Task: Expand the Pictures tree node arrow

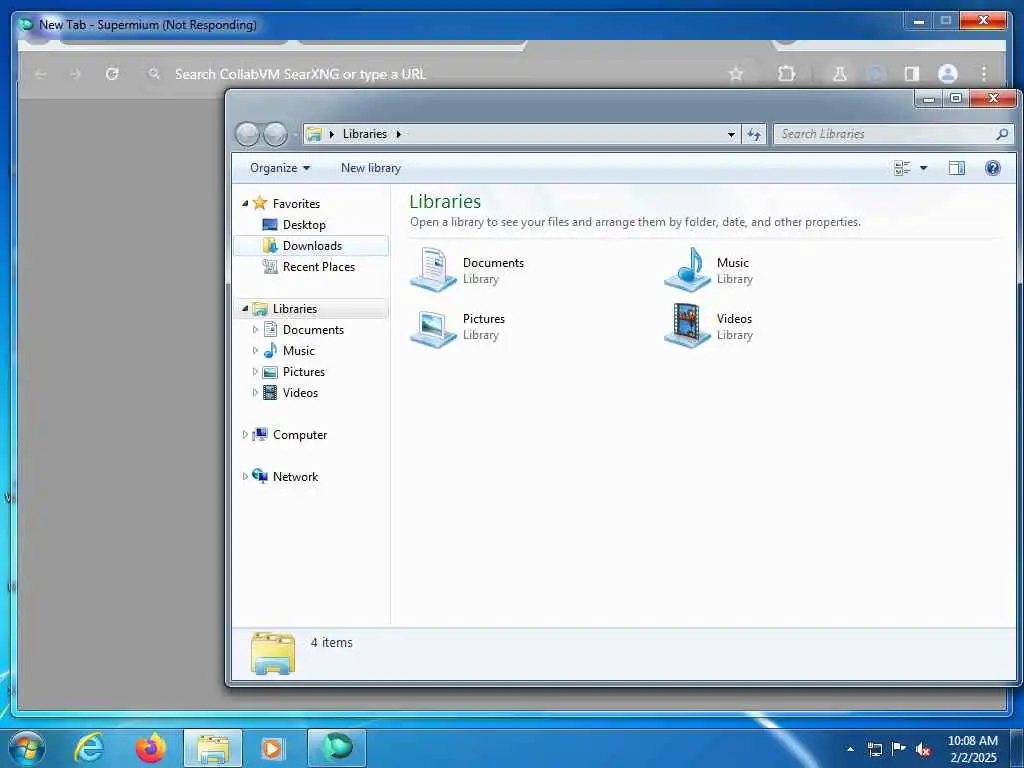Action: click(x=255, y=372)
